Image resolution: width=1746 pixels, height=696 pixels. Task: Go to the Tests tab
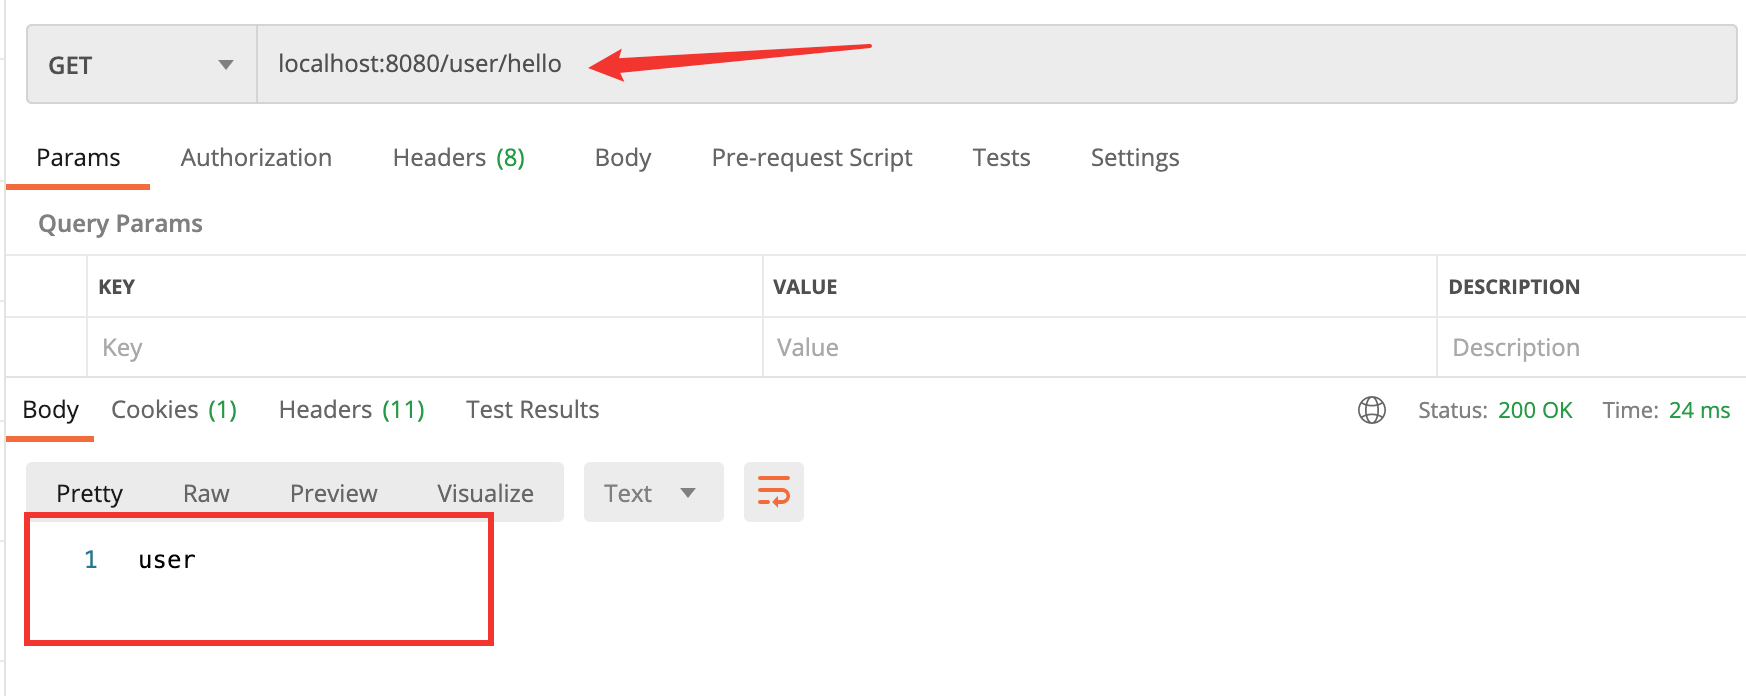pos(1001,158)
